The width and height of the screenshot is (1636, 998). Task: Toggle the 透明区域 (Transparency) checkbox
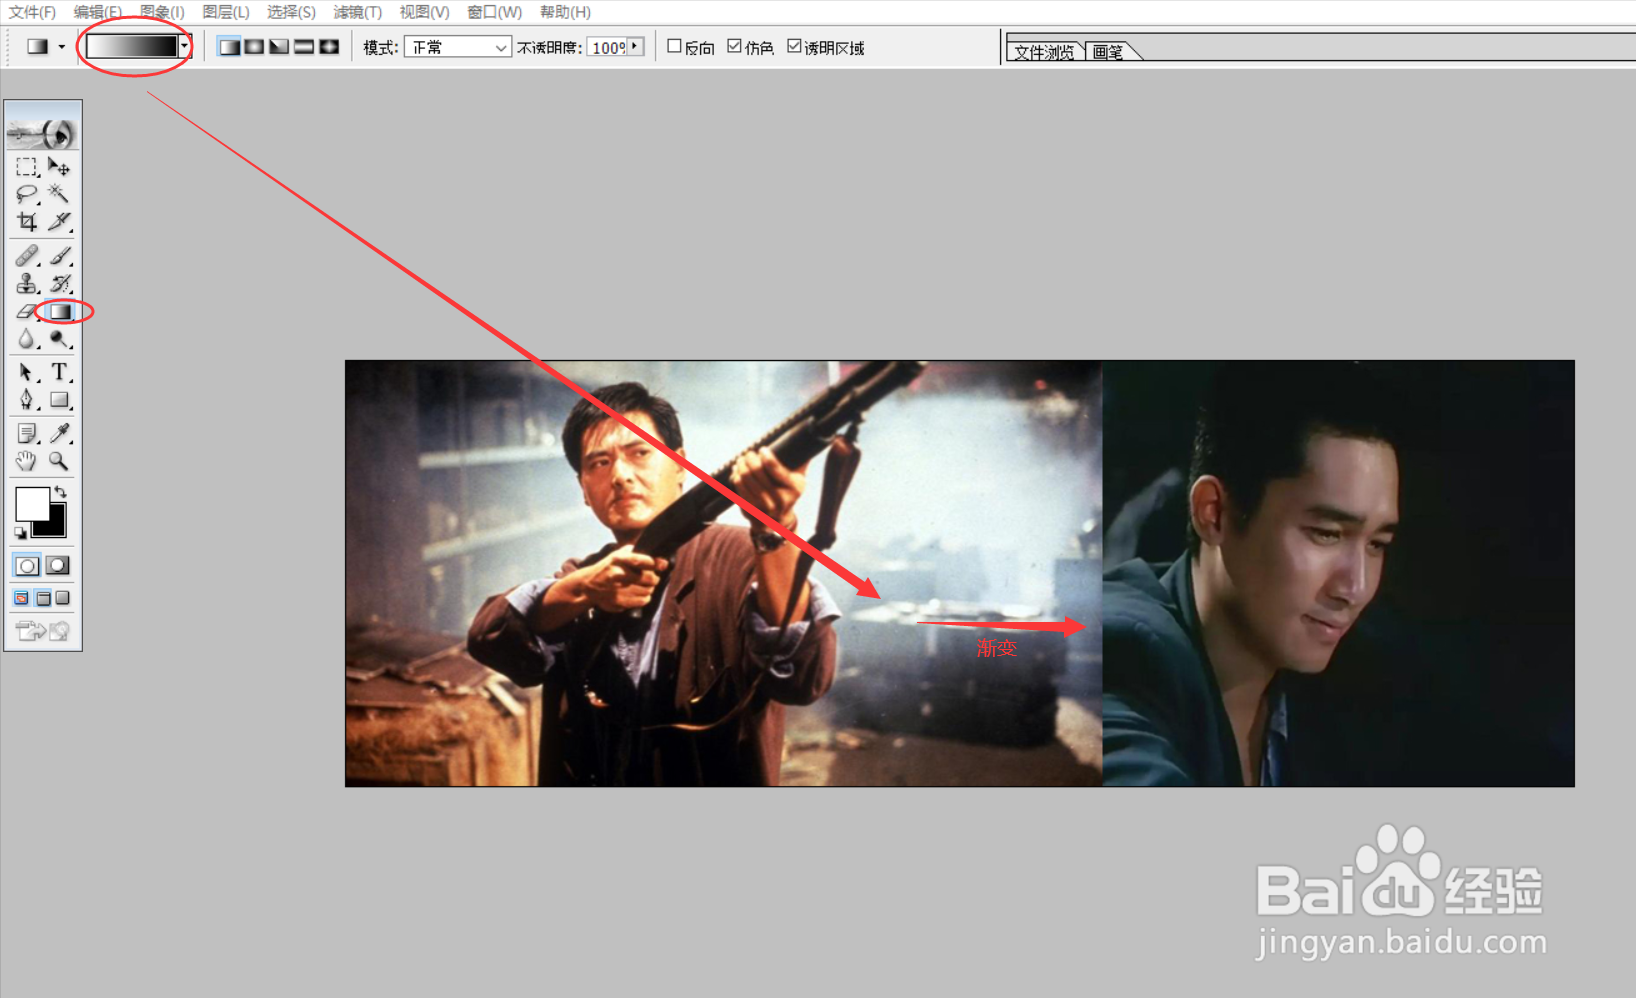pyautogui.click(x=794, y=46)
